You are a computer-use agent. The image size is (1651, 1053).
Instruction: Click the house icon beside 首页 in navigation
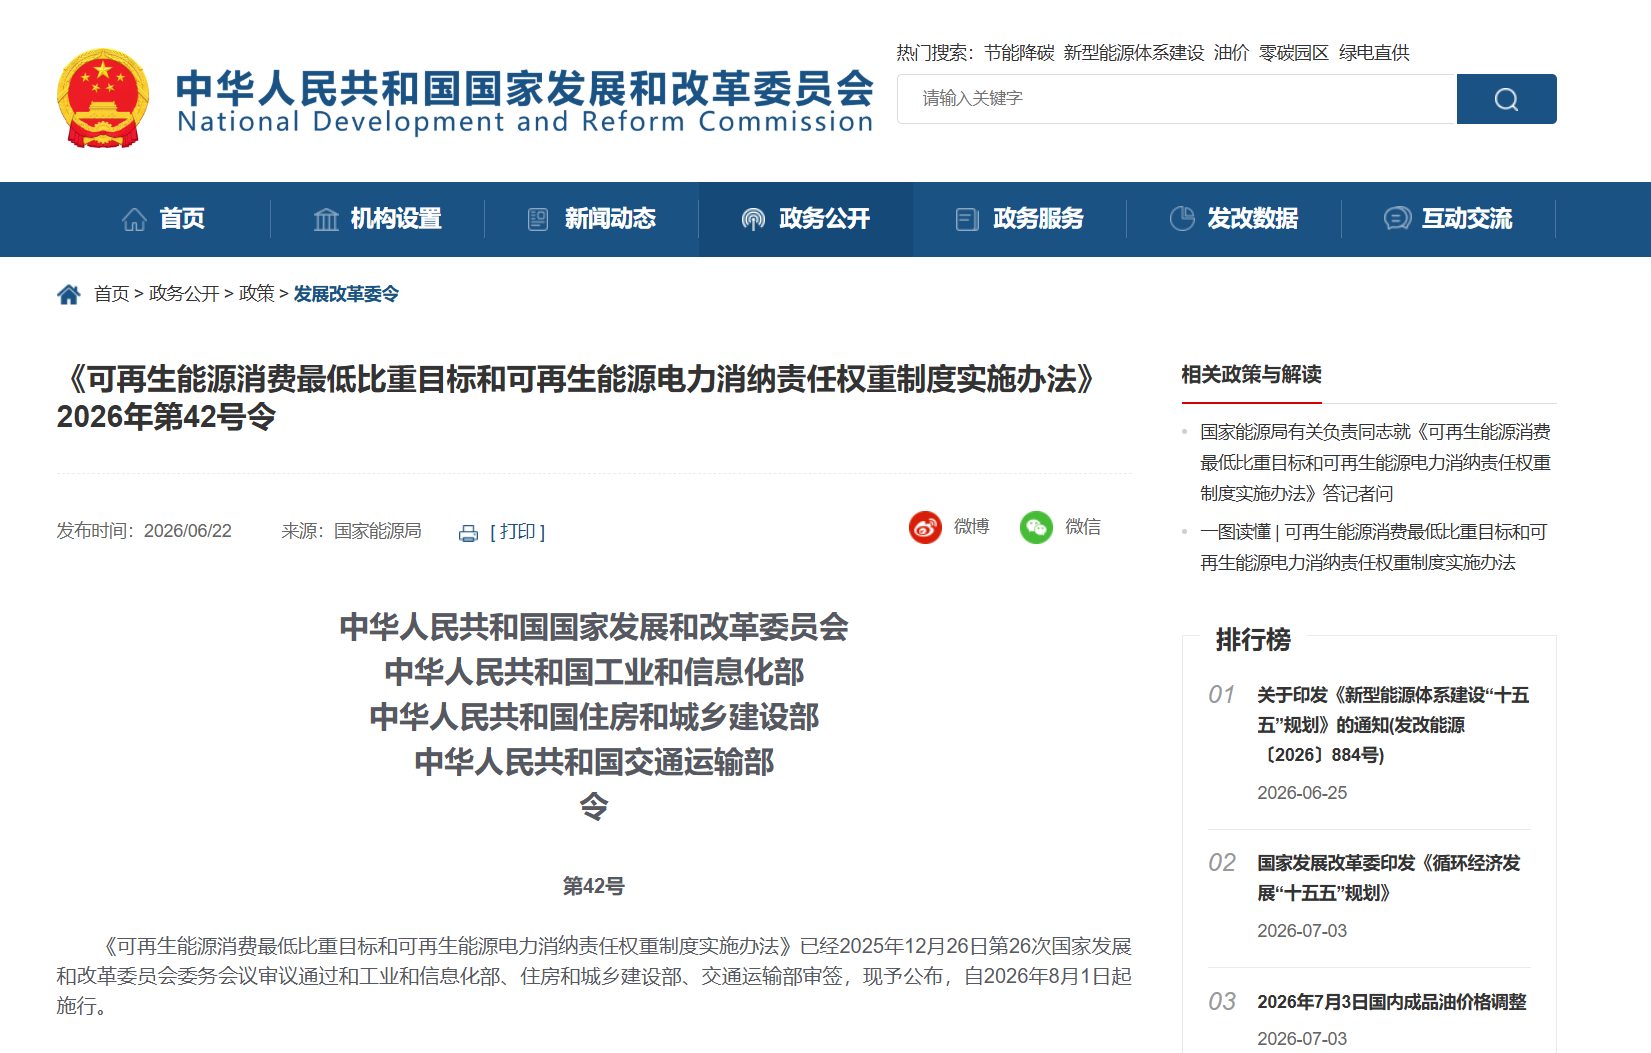(x=134, y=219)
